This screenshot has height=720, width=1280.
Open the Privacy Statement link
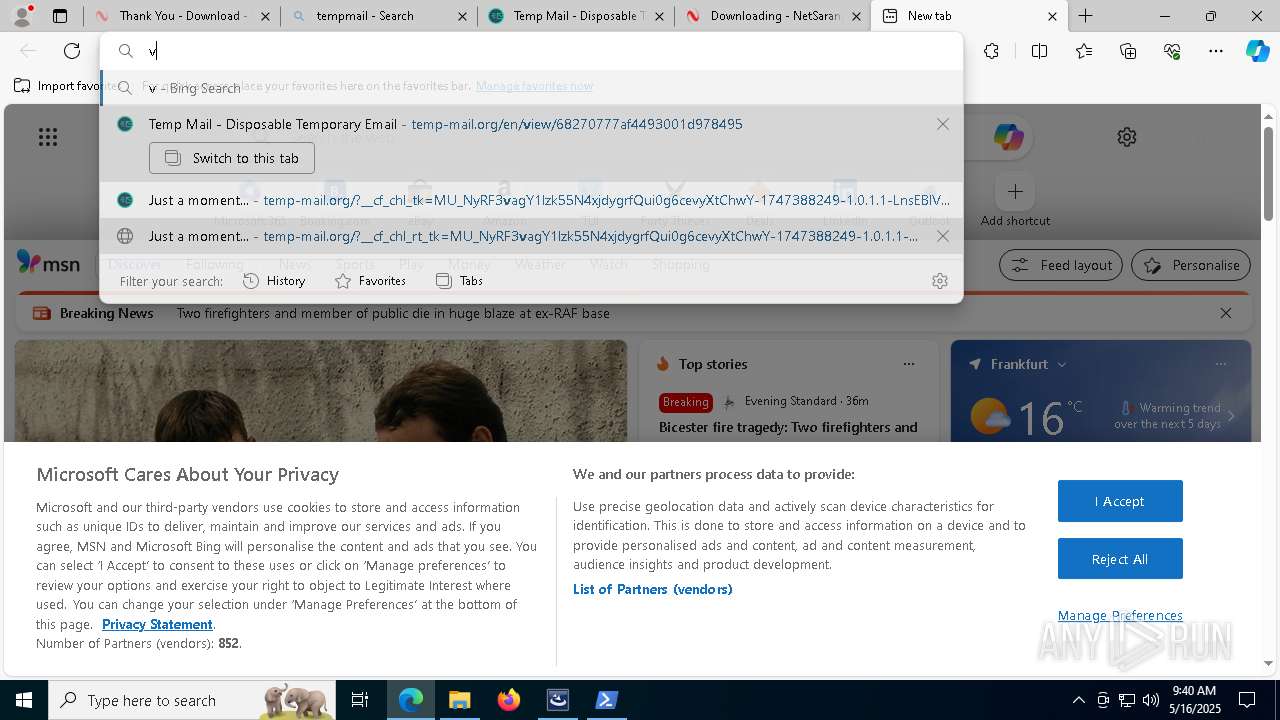pyautogui.click(x=157, y=624)
